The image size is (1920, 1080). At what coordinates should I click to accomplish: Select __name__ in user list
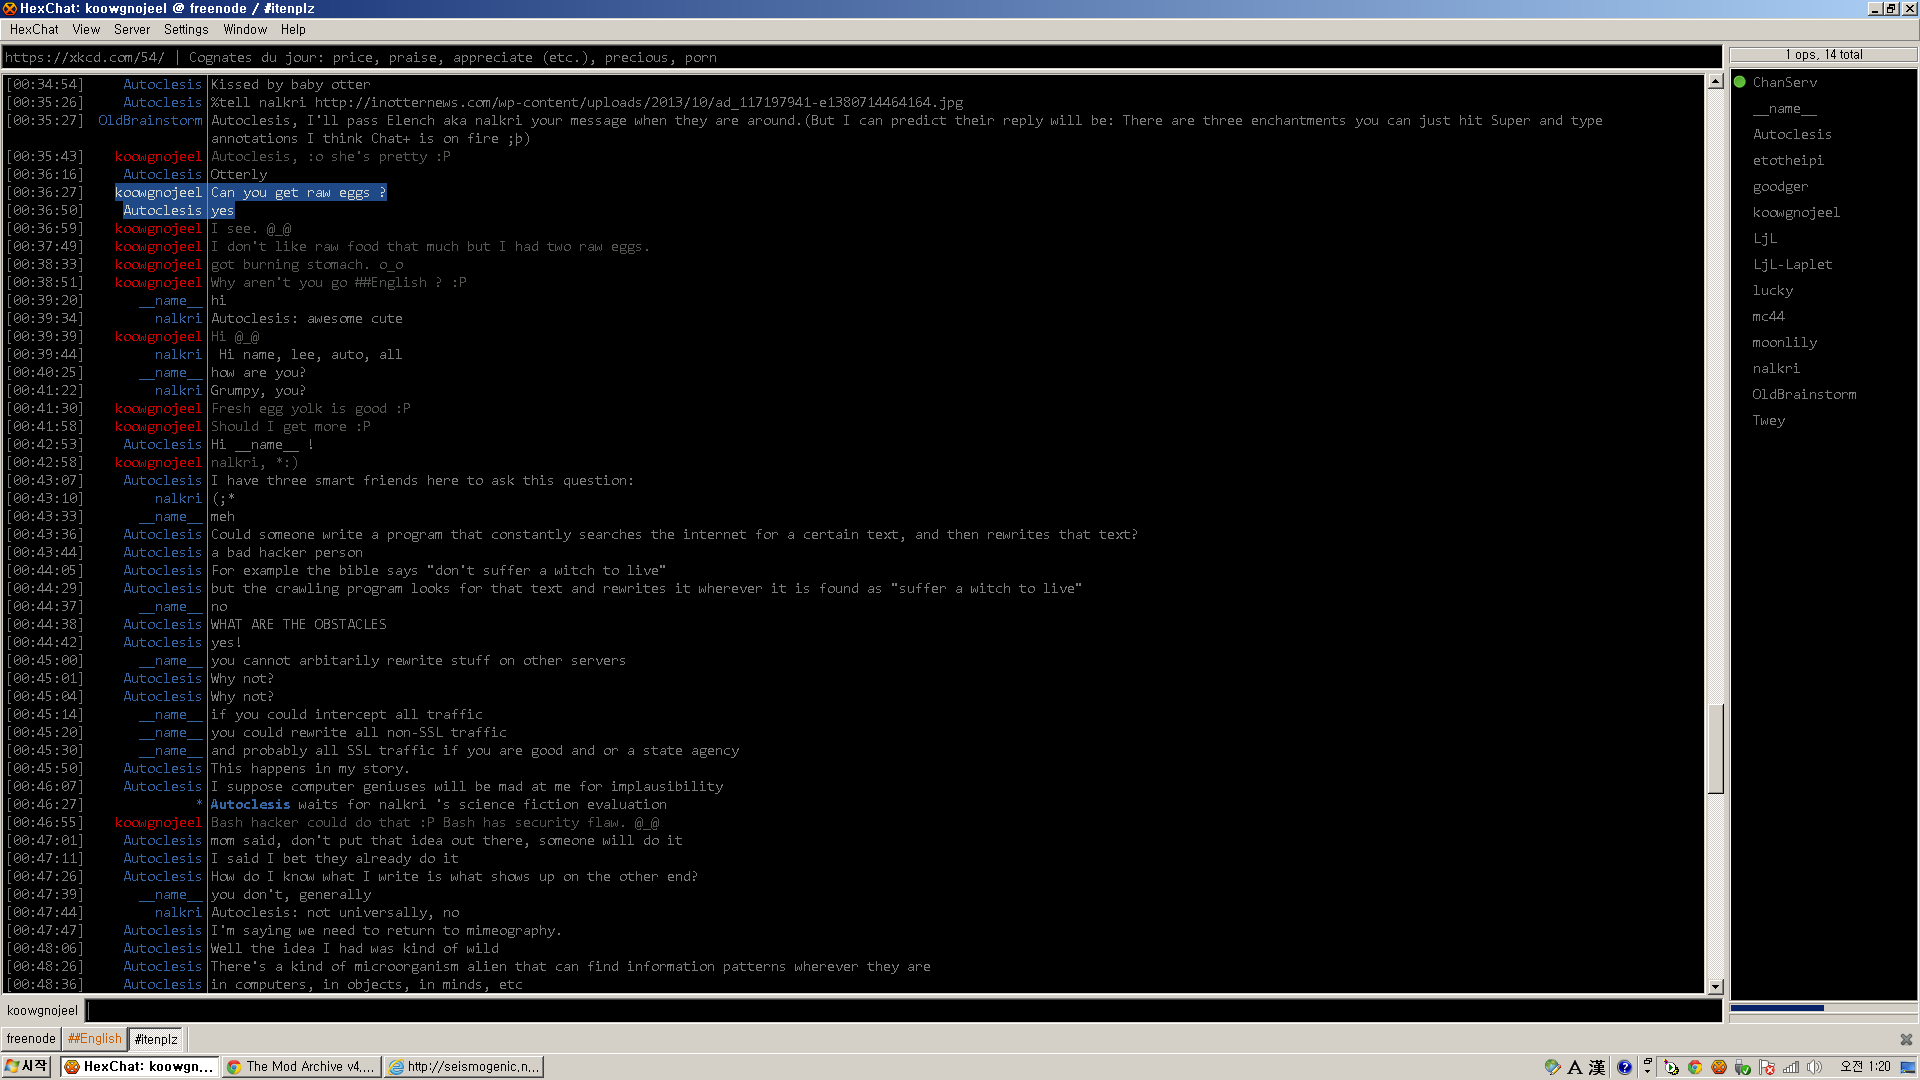[1784, 108]
